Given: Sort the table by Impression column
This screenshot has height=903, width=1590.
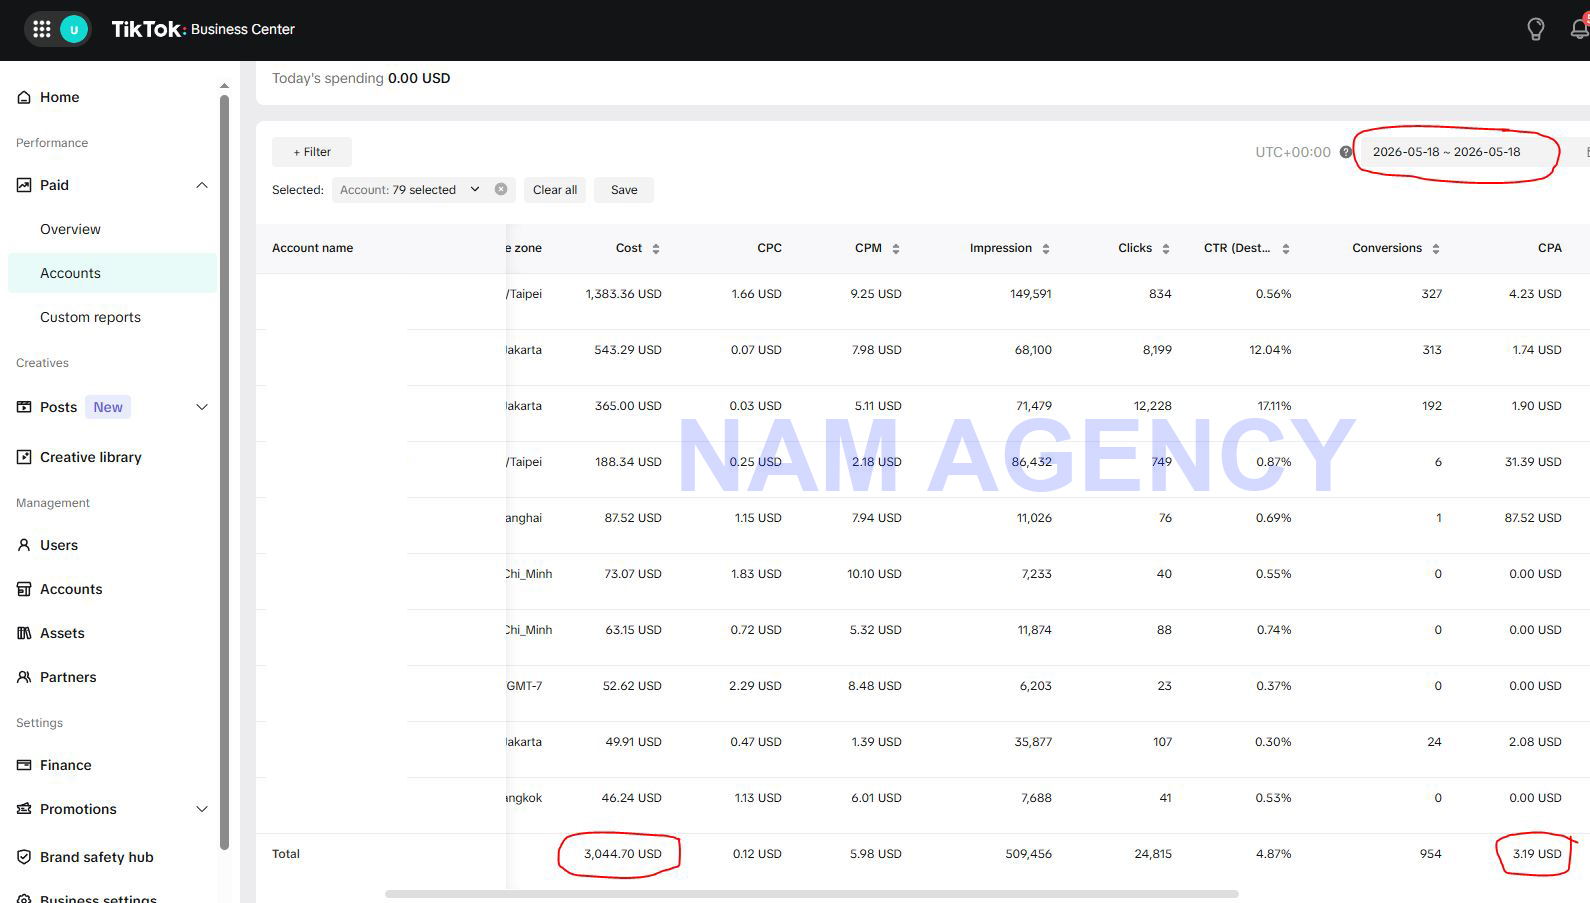Looking at the screenshot, I should (x=1046, y=249).
